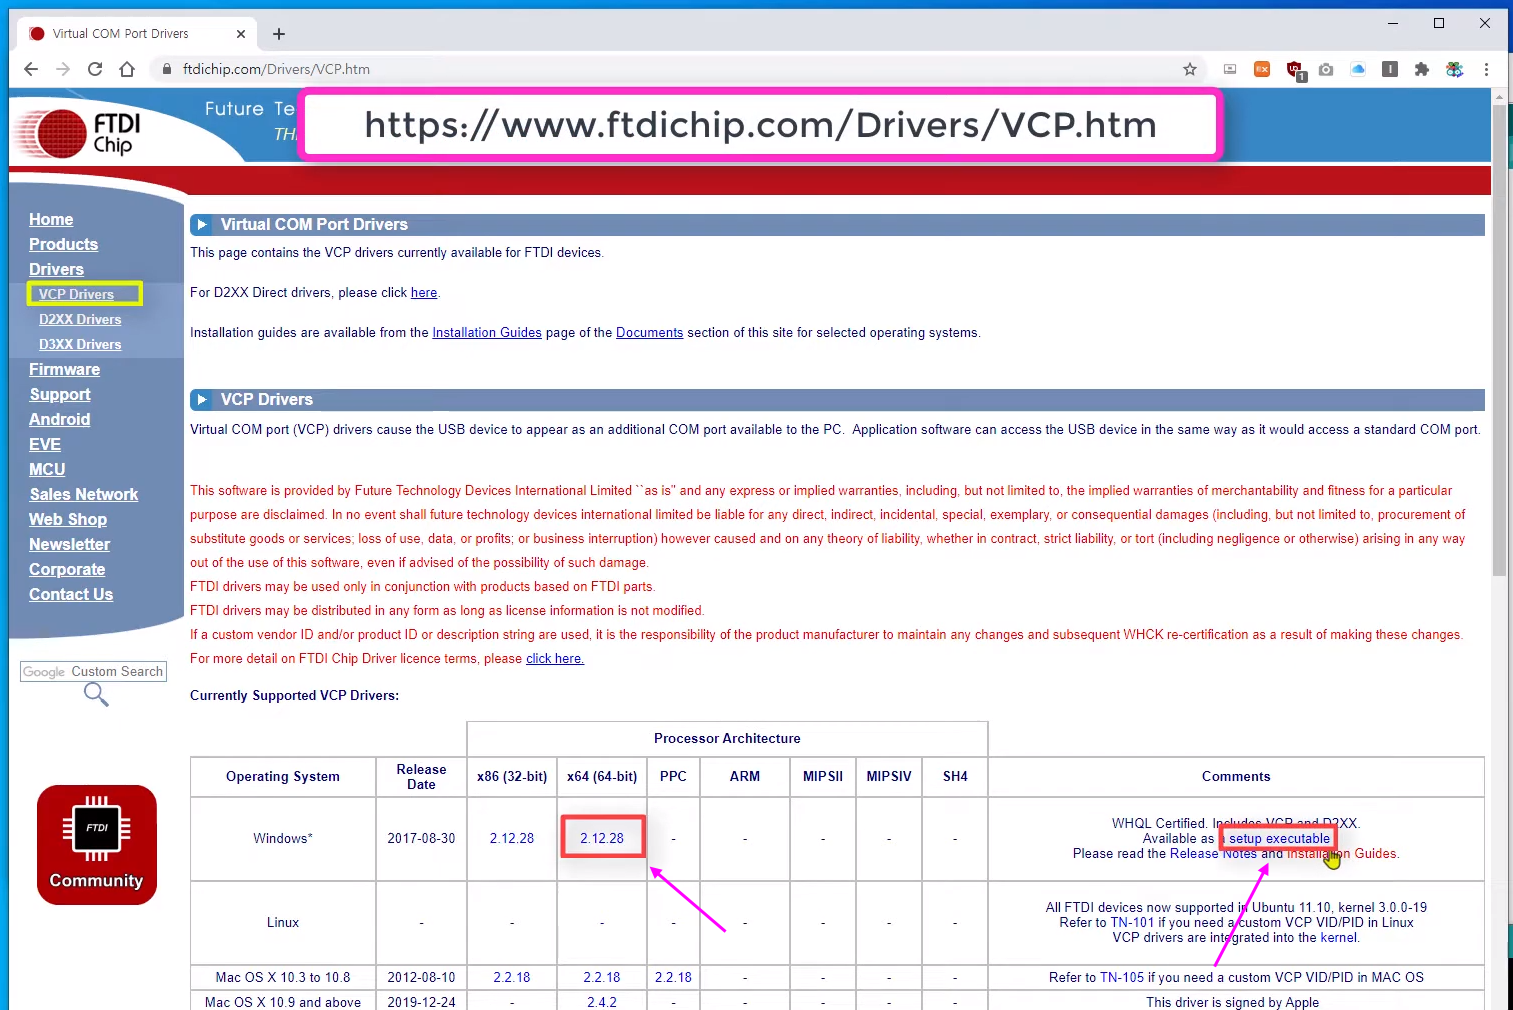The height and width of the screenshot is (1010, 1513).
Task: Open Home in the sidebar
Action: click(51, 219)
